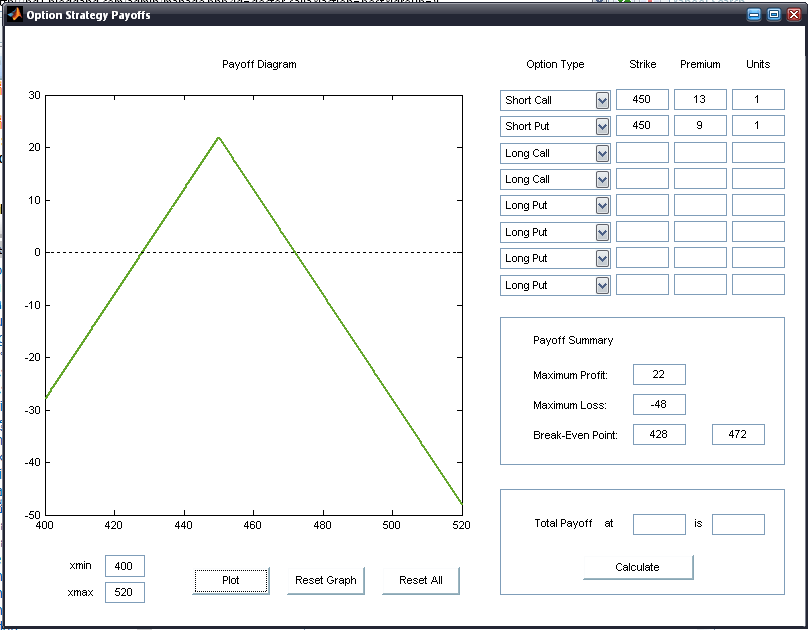
Task: Click the Premium column header
Action: pyautogui.click(x=700, y=64)
